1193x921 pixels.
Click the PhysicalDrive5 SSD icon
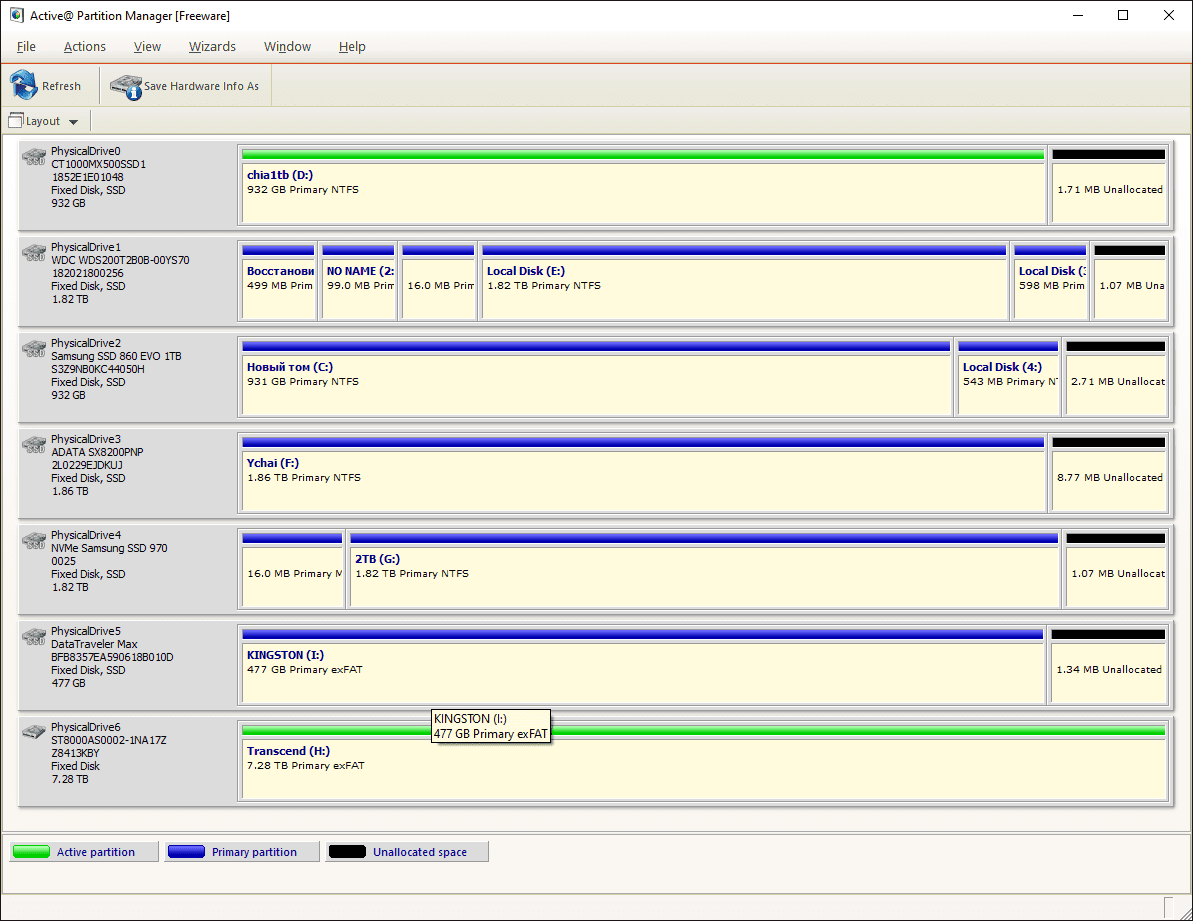tap(34, 636)
